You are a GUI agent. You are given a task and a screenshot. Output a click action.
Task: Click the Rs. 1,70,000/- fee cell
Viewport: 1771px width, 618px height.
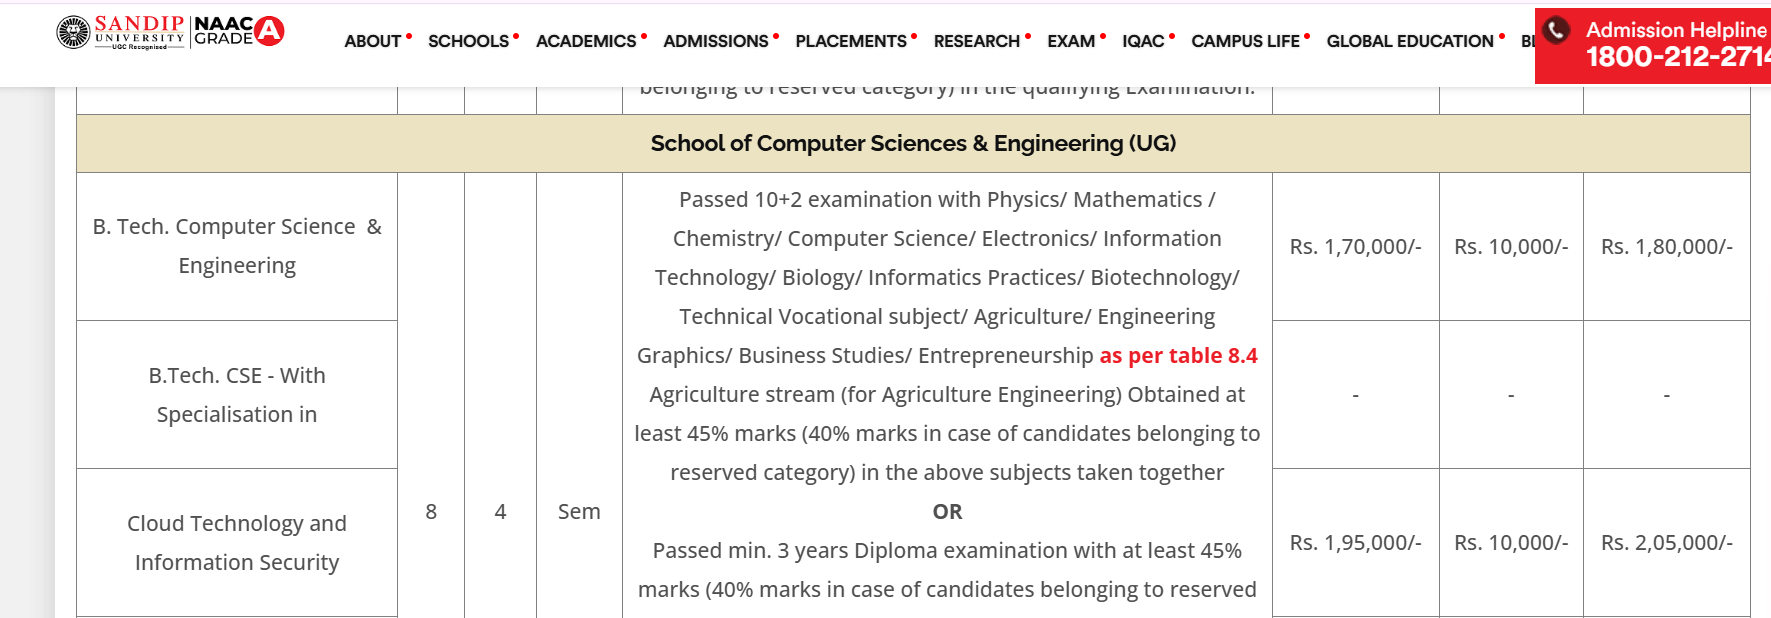[1355, 247]
